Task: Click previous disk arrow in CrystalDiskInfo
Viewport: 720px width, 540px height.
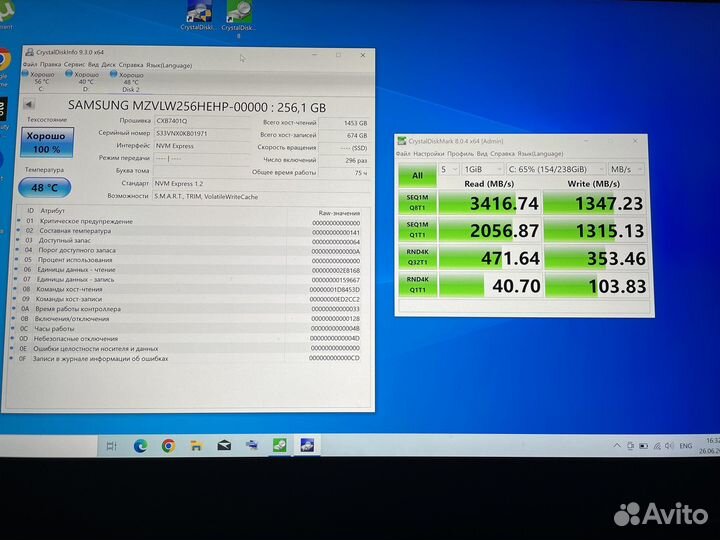Action: pos(29,105)
